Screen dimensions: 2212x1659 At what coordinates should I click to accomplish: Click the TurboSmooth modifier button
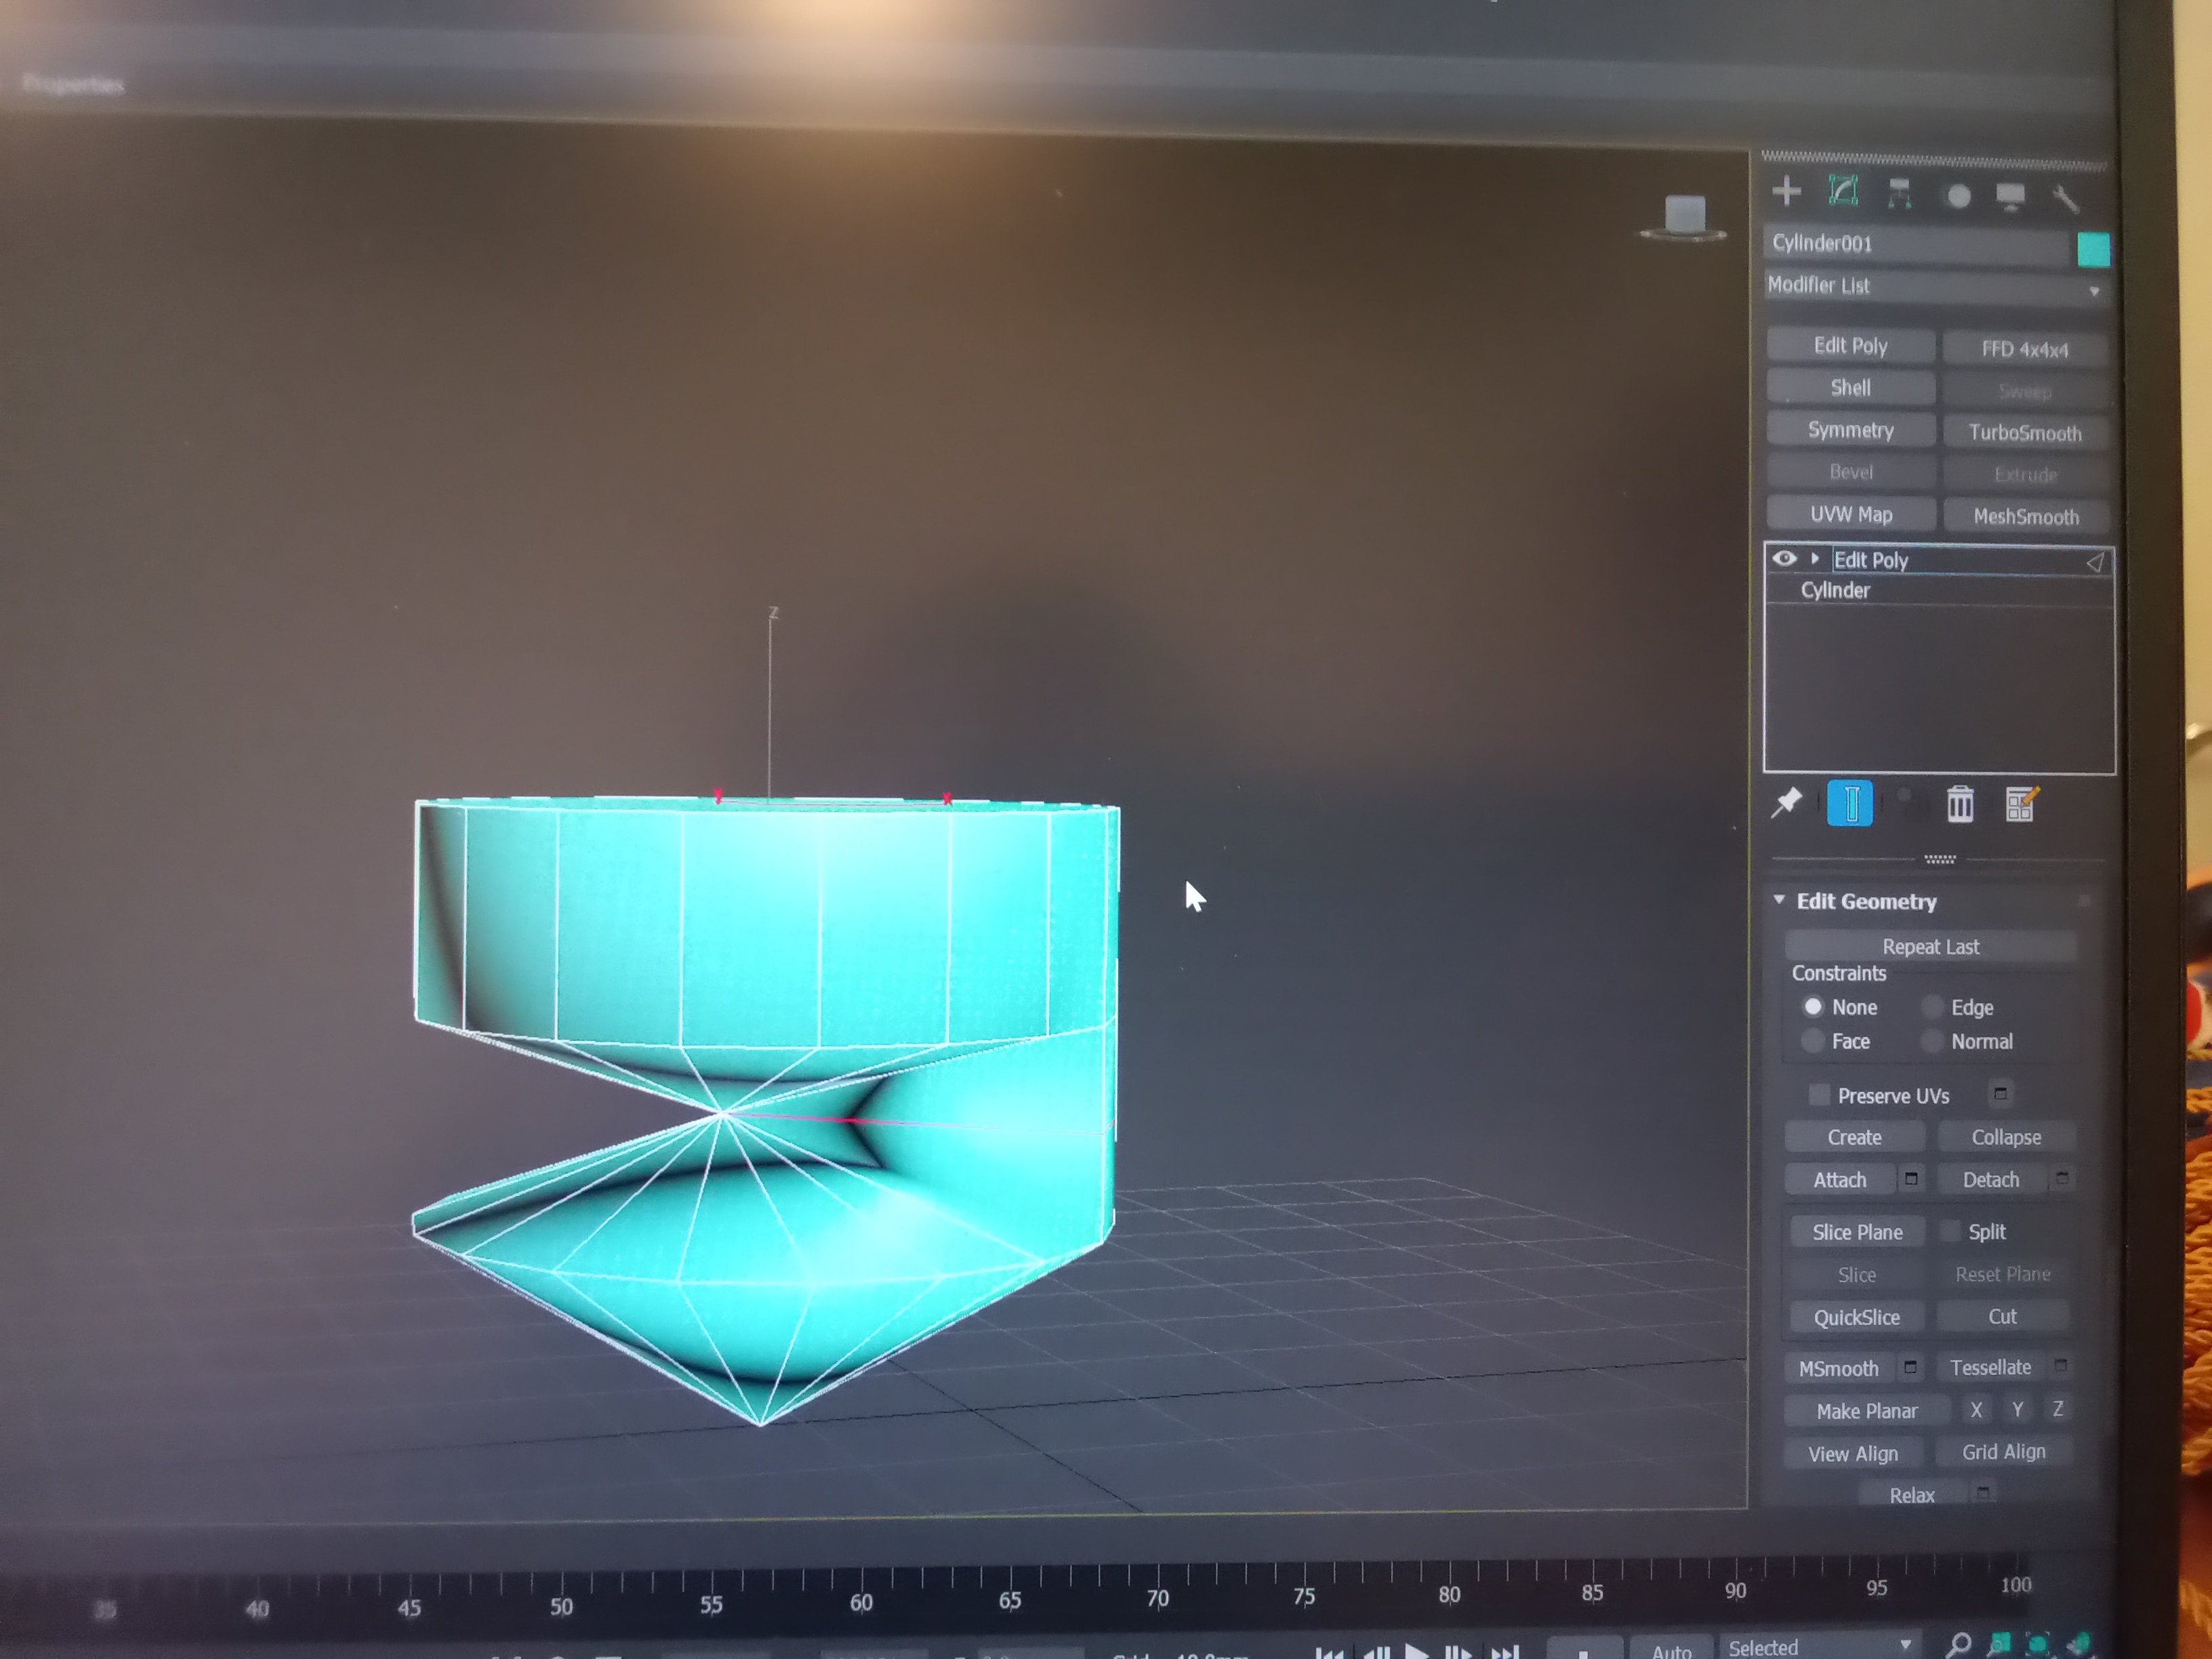tap(2025, 433)
